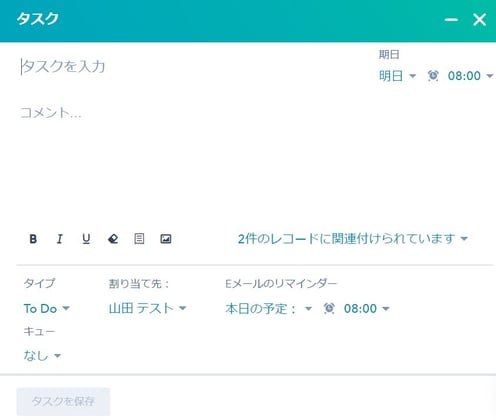Insert an image using the picture icon

pyautogui.click(x=166, y=239)
